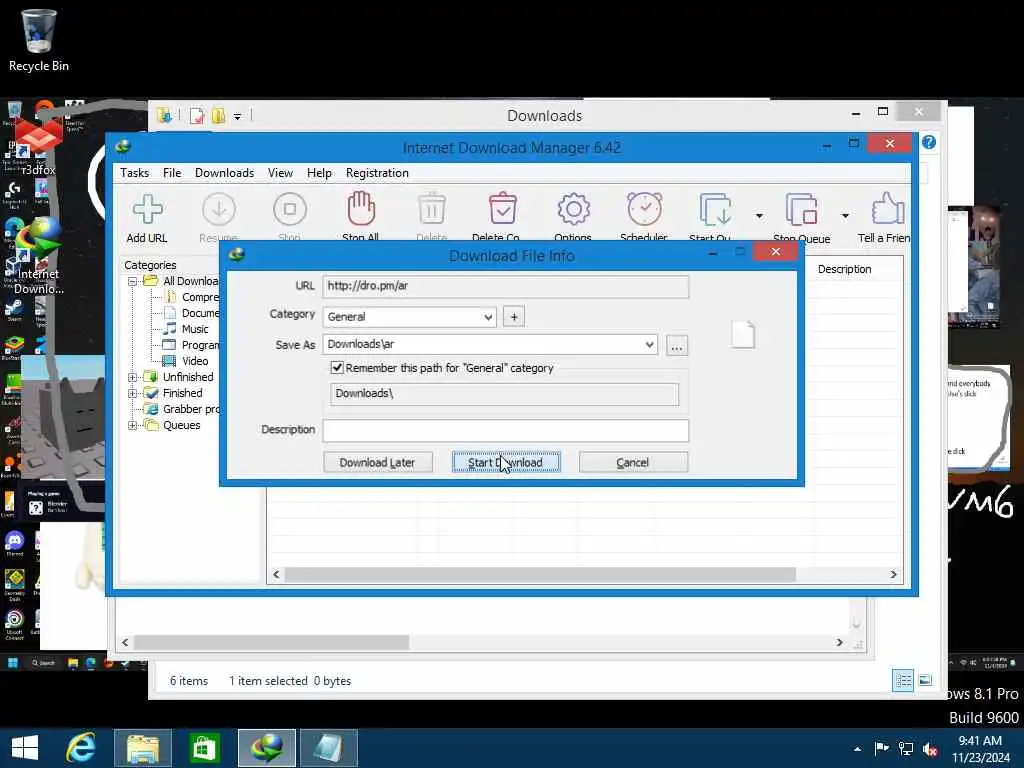Screen dimensions: 1024x768
Task: Open the File menu
Action: [x=172, y=173]
